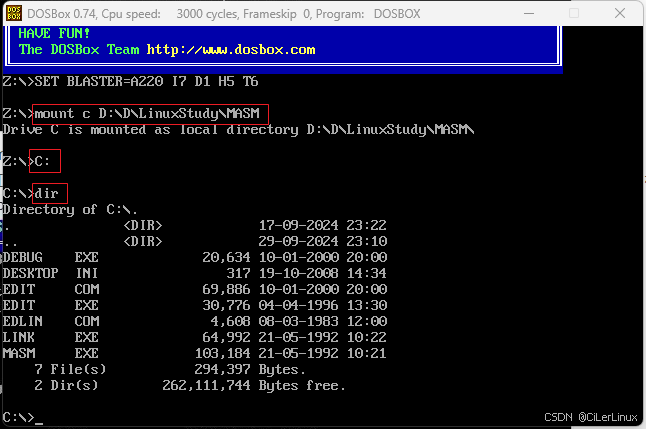Viewport: 646px width, 429px height.
Task: Click the '7 File(s)' summary text
Action: click(70, 369)
